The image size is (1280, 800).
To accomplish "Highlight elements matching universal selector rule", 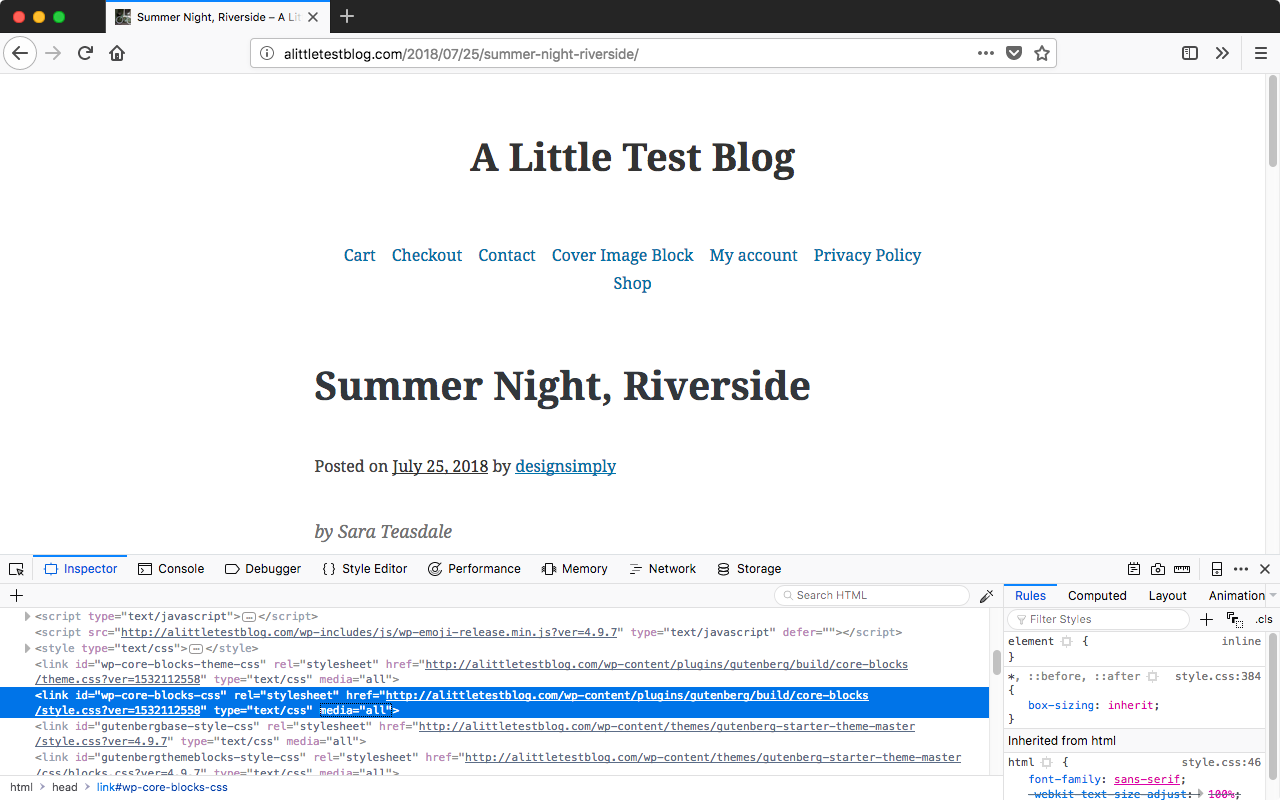I will (x=1152, y=677).
